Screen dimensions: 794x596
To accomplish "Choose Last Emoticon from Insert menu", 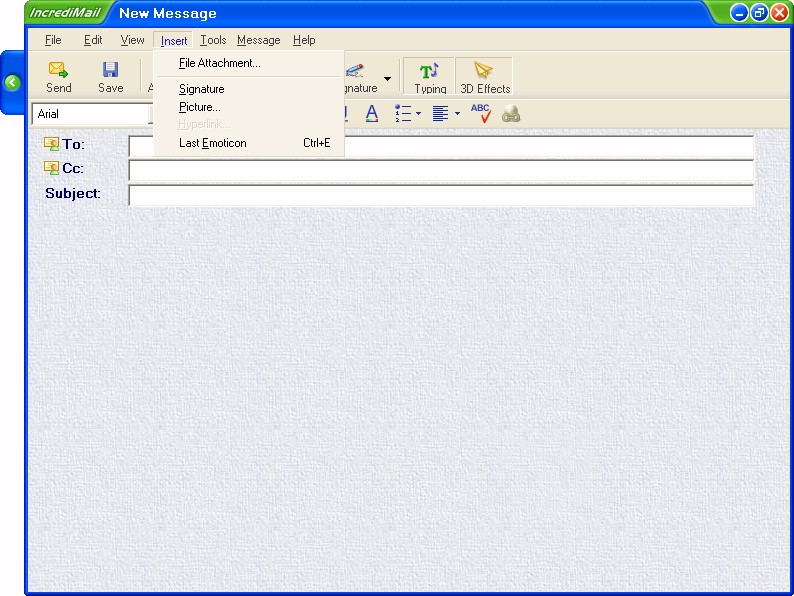I will [x=249, y=143].
